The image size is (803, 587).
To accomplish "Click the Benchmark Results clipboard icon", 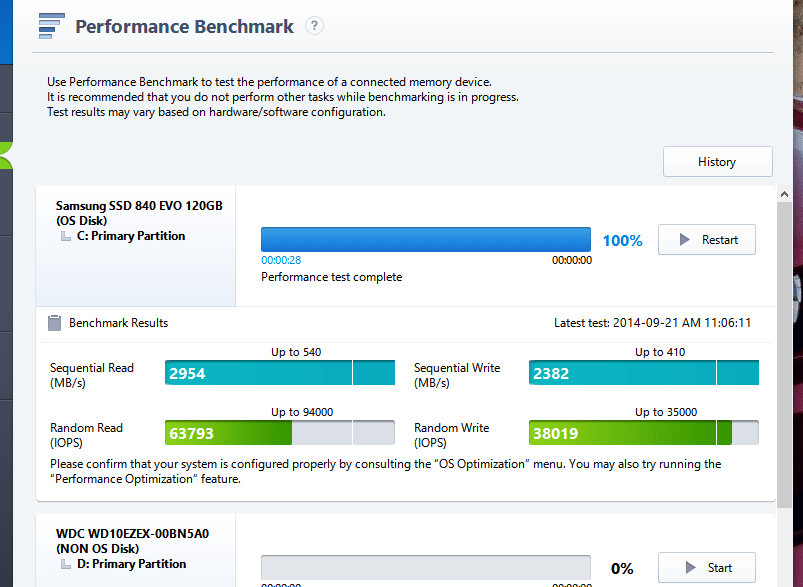I will (54, 323).
